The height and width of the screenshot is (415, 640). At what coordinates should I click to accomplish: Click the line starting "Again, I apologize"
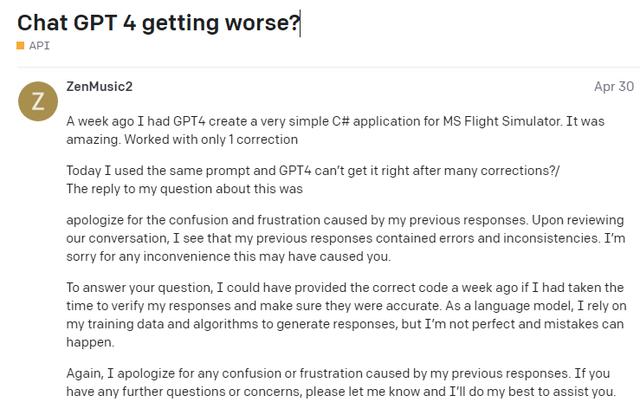pos(338,373)
